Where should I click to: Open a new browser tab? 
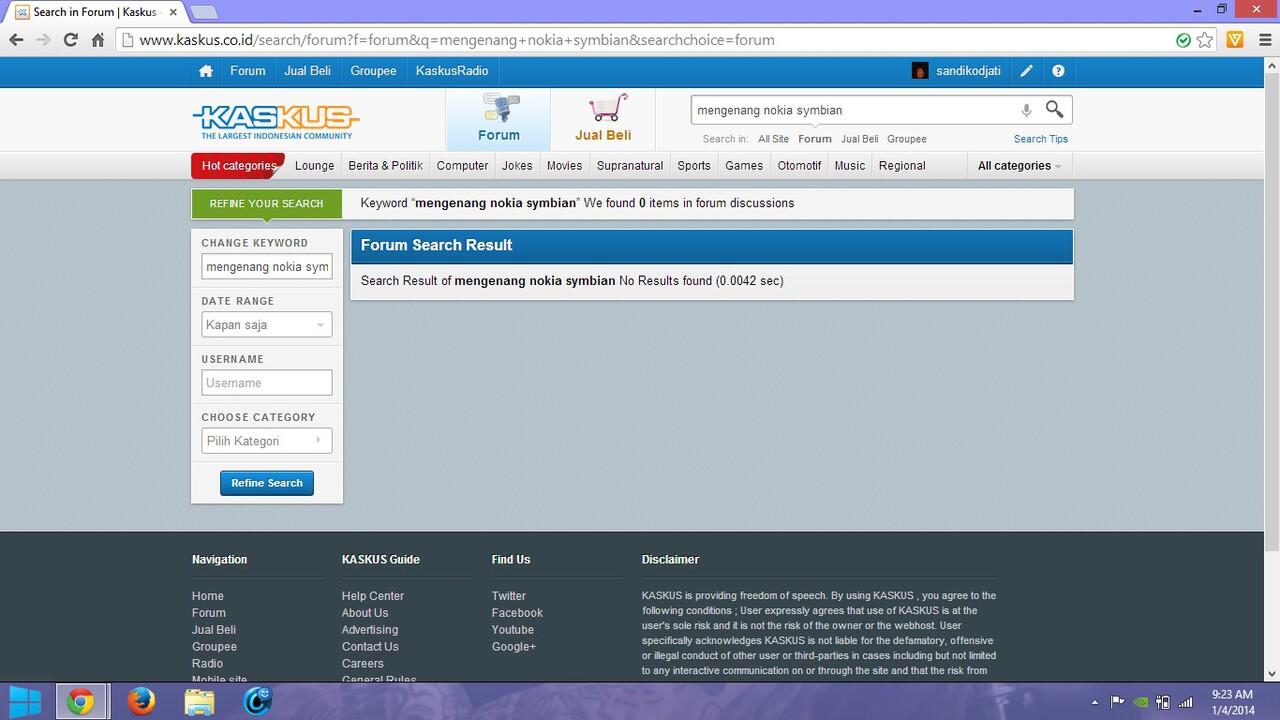tap(204, 12)
